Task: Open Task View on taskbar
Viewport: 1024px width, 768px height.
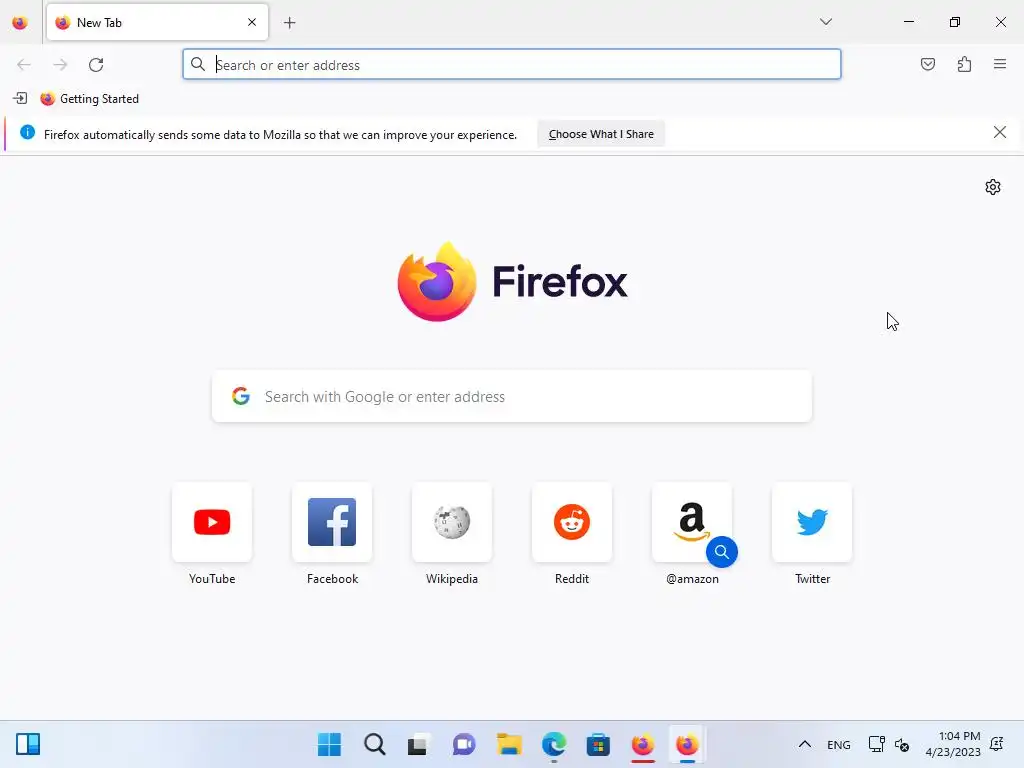Action: [418, 744]
